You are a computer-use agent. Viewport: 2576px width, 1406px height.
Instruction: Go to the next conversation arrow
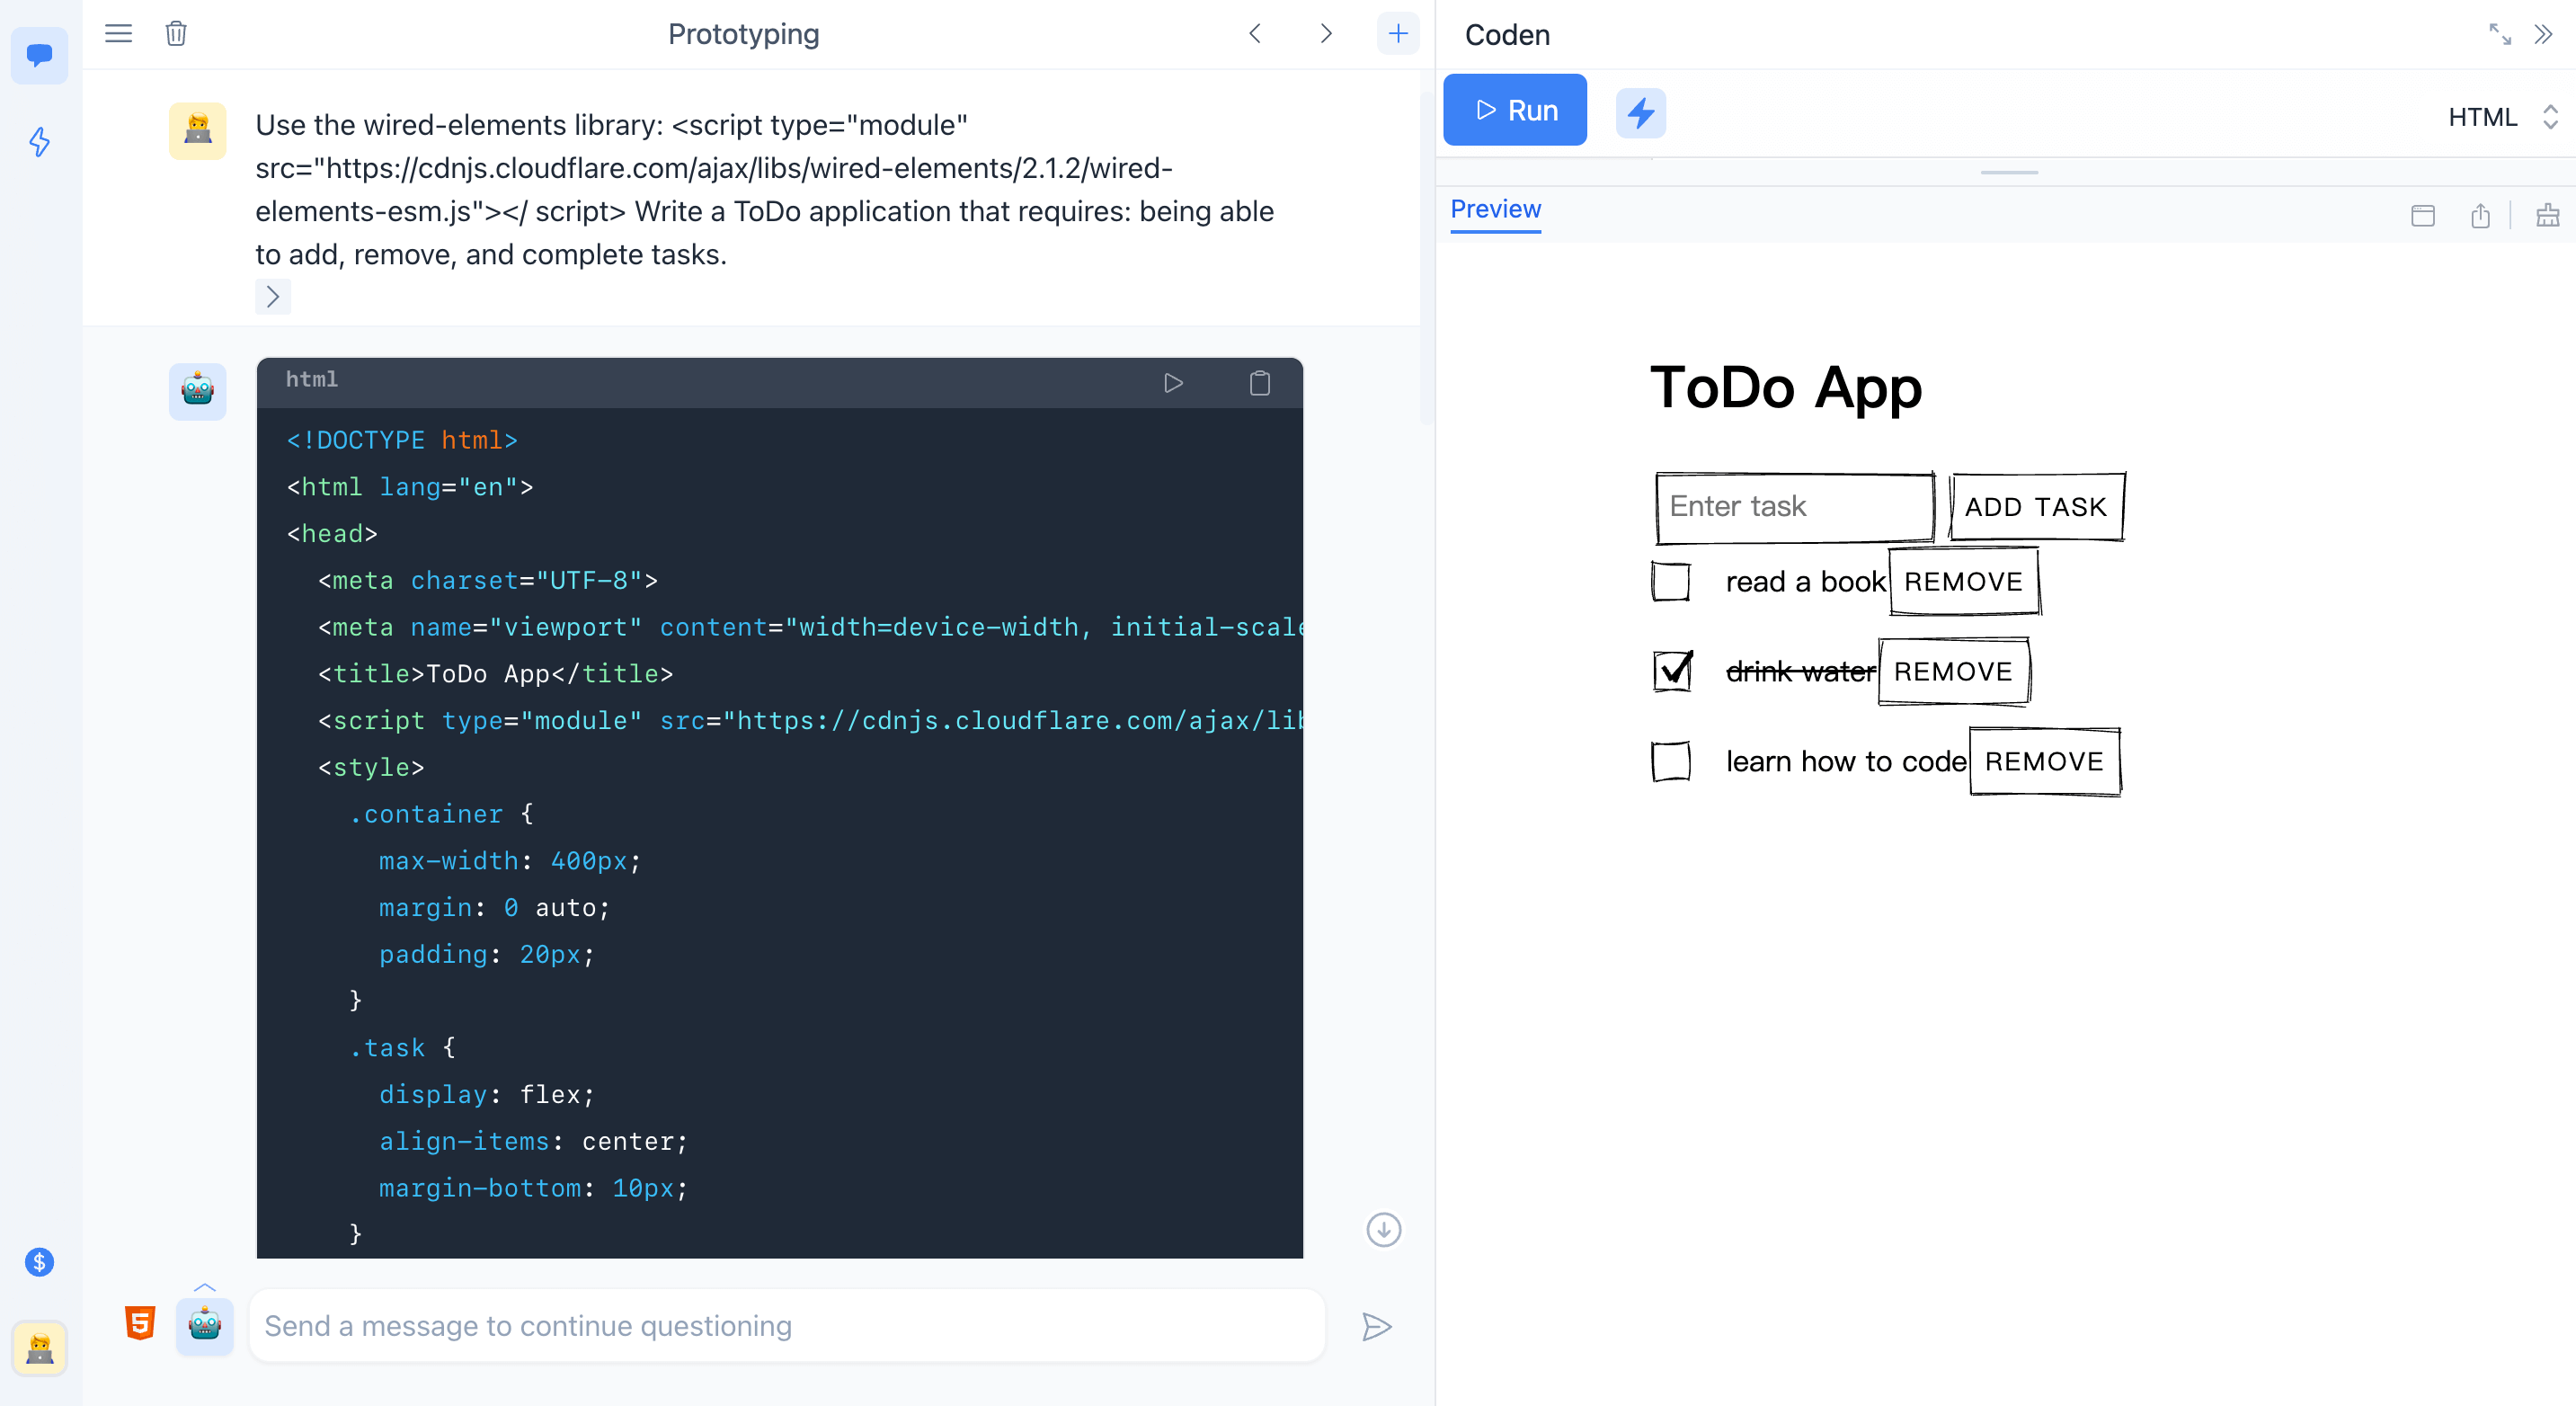coord(1325,34)
